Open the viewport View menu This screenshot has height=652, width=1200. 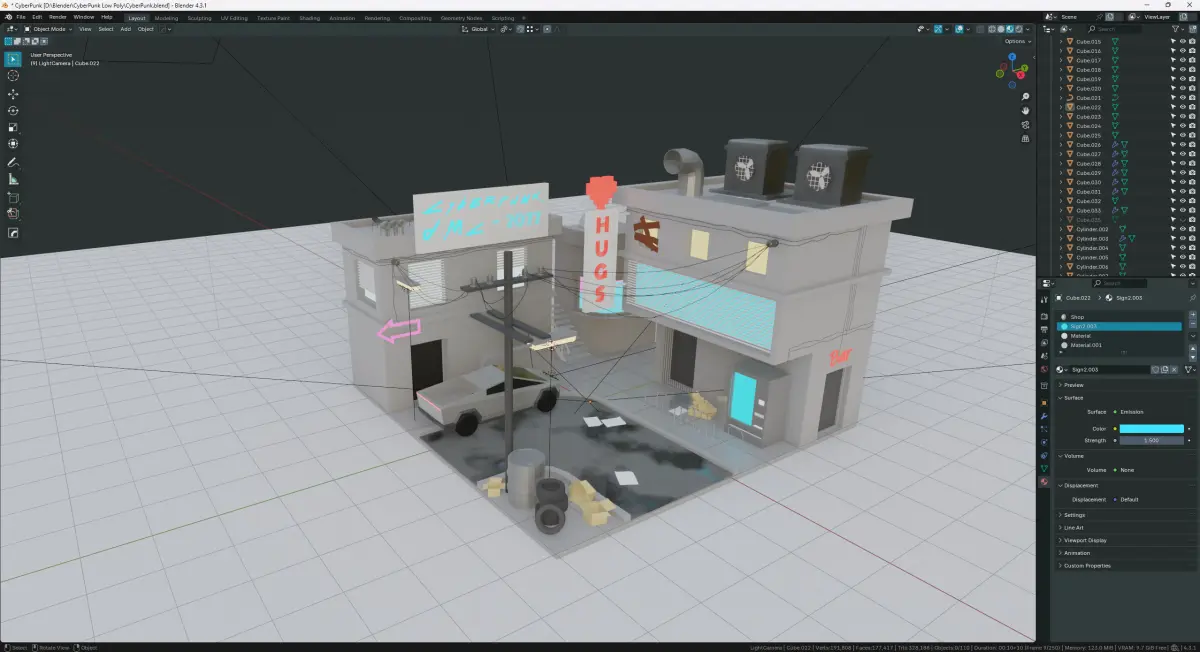click(x=85, y=29)
